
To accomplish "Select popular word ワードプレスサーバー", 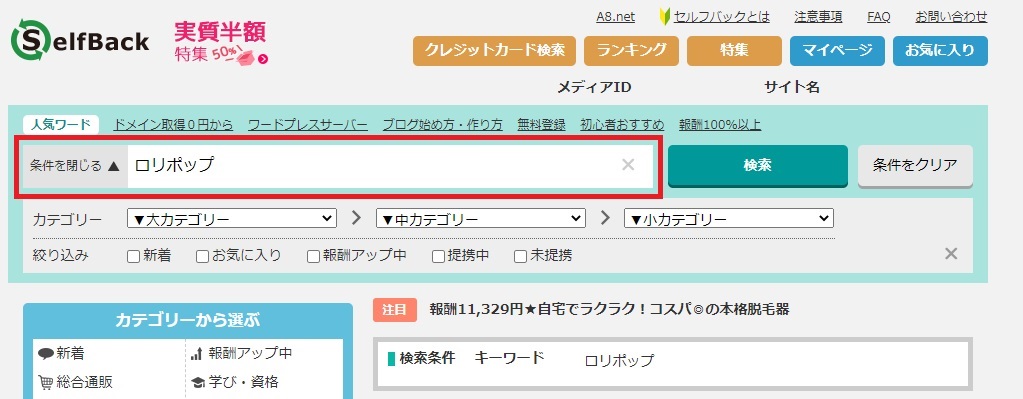I will [x=308, y=125].
